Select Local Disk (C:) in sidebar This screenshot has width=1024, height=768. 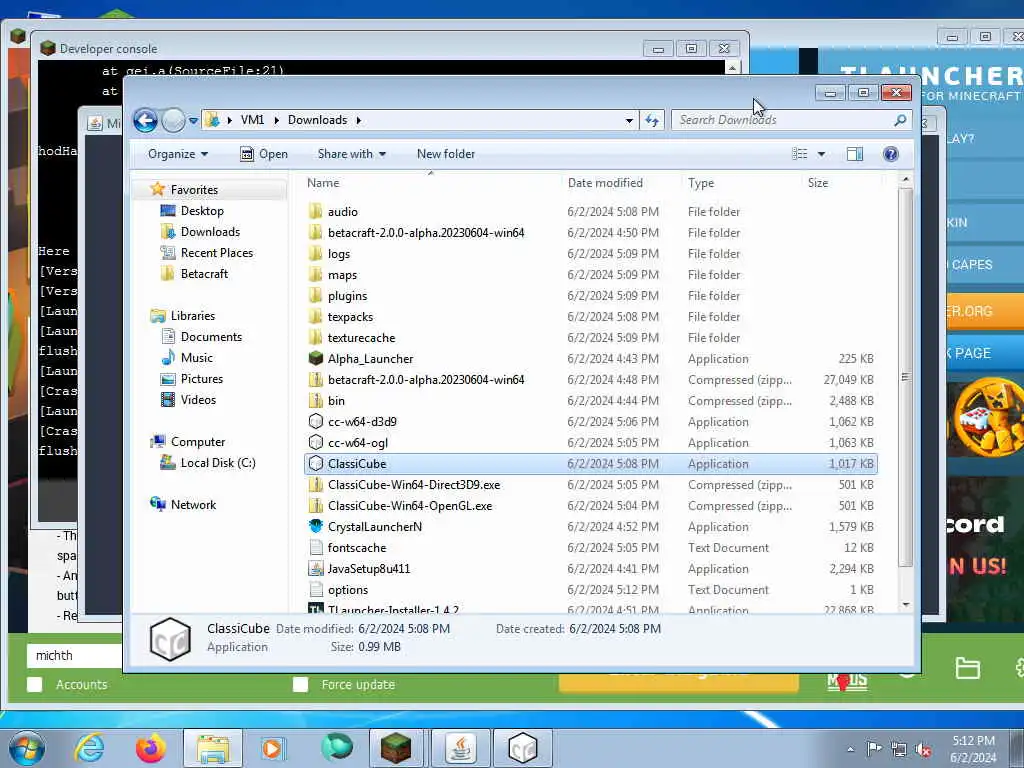(x=217, y=463)
